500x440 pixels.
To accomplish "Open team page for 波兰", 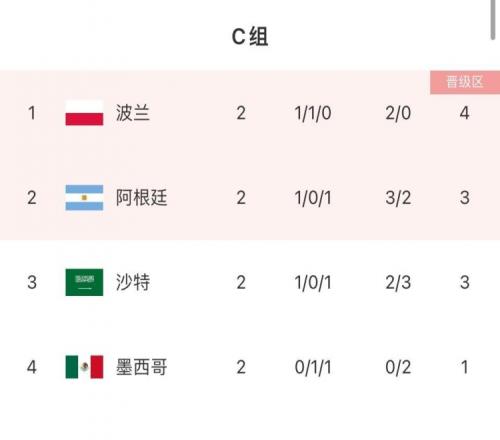I will pos(133,113).
